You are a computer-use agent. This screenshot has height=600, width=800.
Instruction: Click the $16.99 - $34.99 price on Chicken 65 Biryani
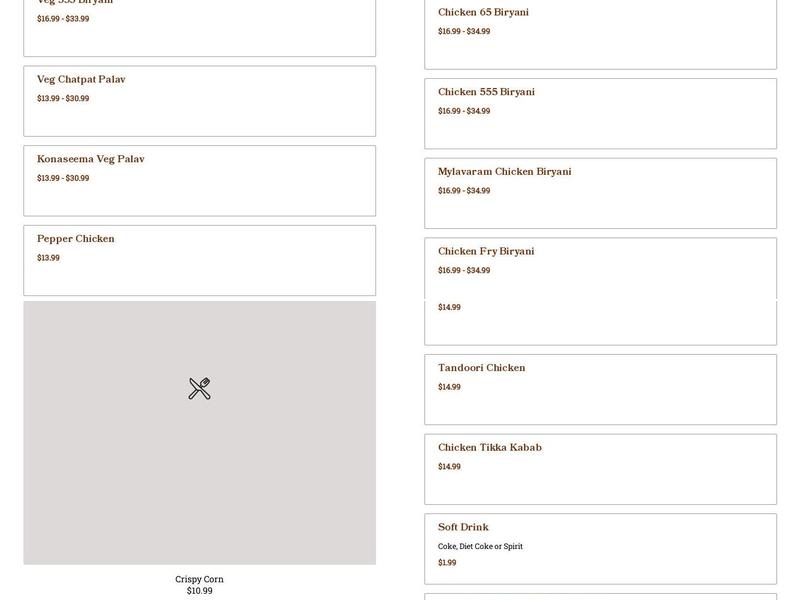click(462, 31)
